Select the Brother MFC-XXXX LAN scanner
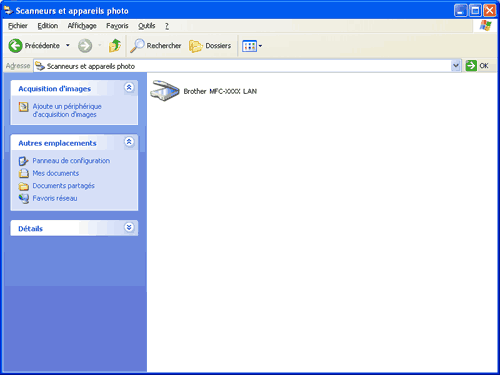Screen dimensions: 500x375 click(203, 91)
